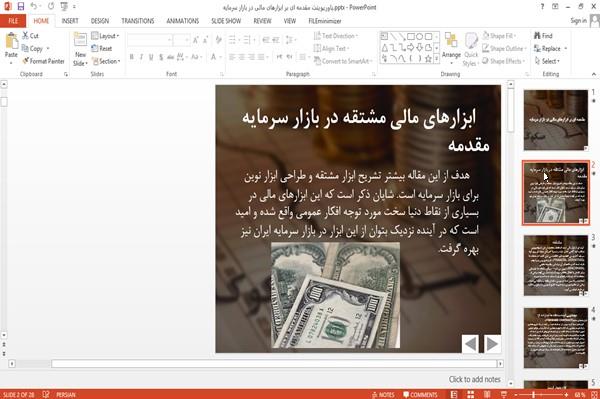Click Decrease Font Size icon
The height and width of the screenshot is (399, 600).
(206, 39)
